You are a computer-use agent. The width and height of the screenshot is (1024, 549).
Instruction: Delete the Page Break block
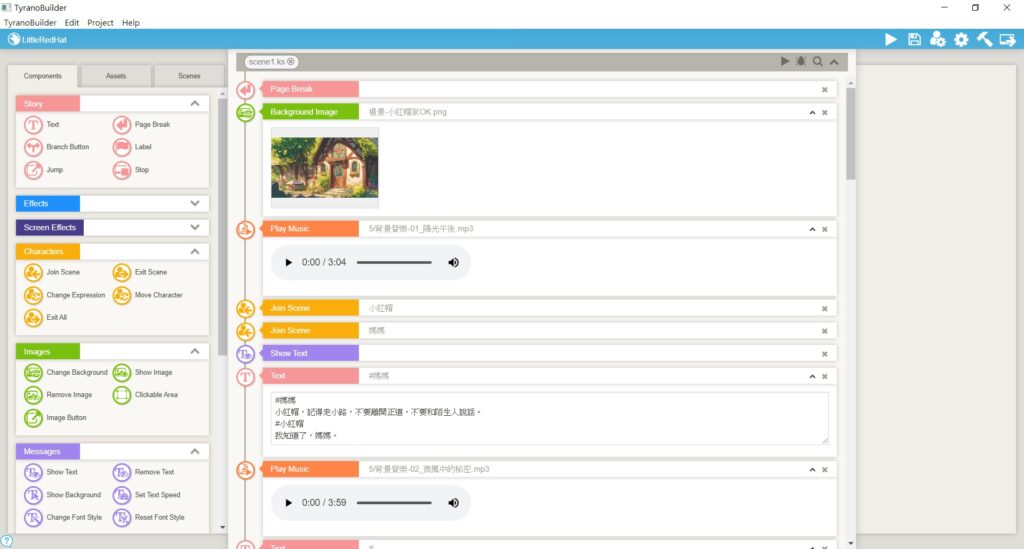point(825,89)
